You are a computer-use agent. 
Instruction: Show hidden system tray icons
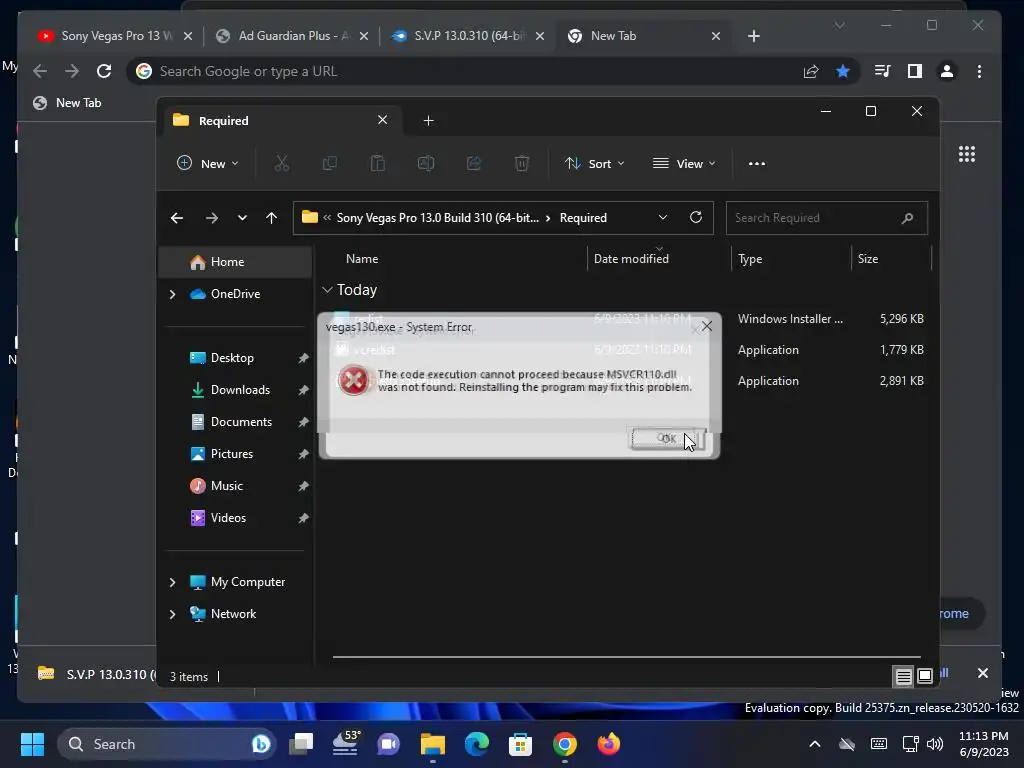[x=815, y=744]
